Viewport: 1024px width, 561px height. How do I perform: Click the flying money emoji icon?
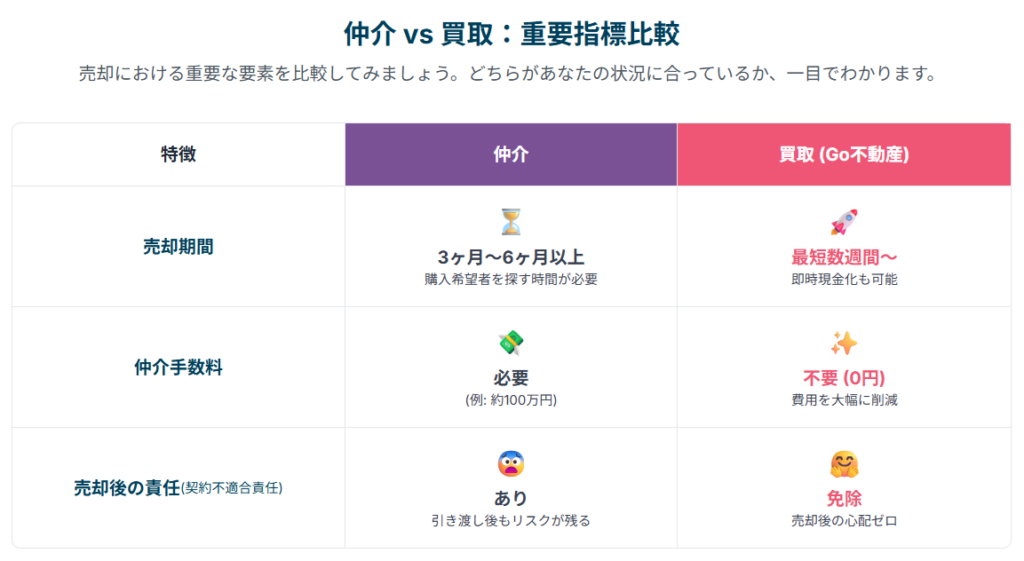coord(511,343)
